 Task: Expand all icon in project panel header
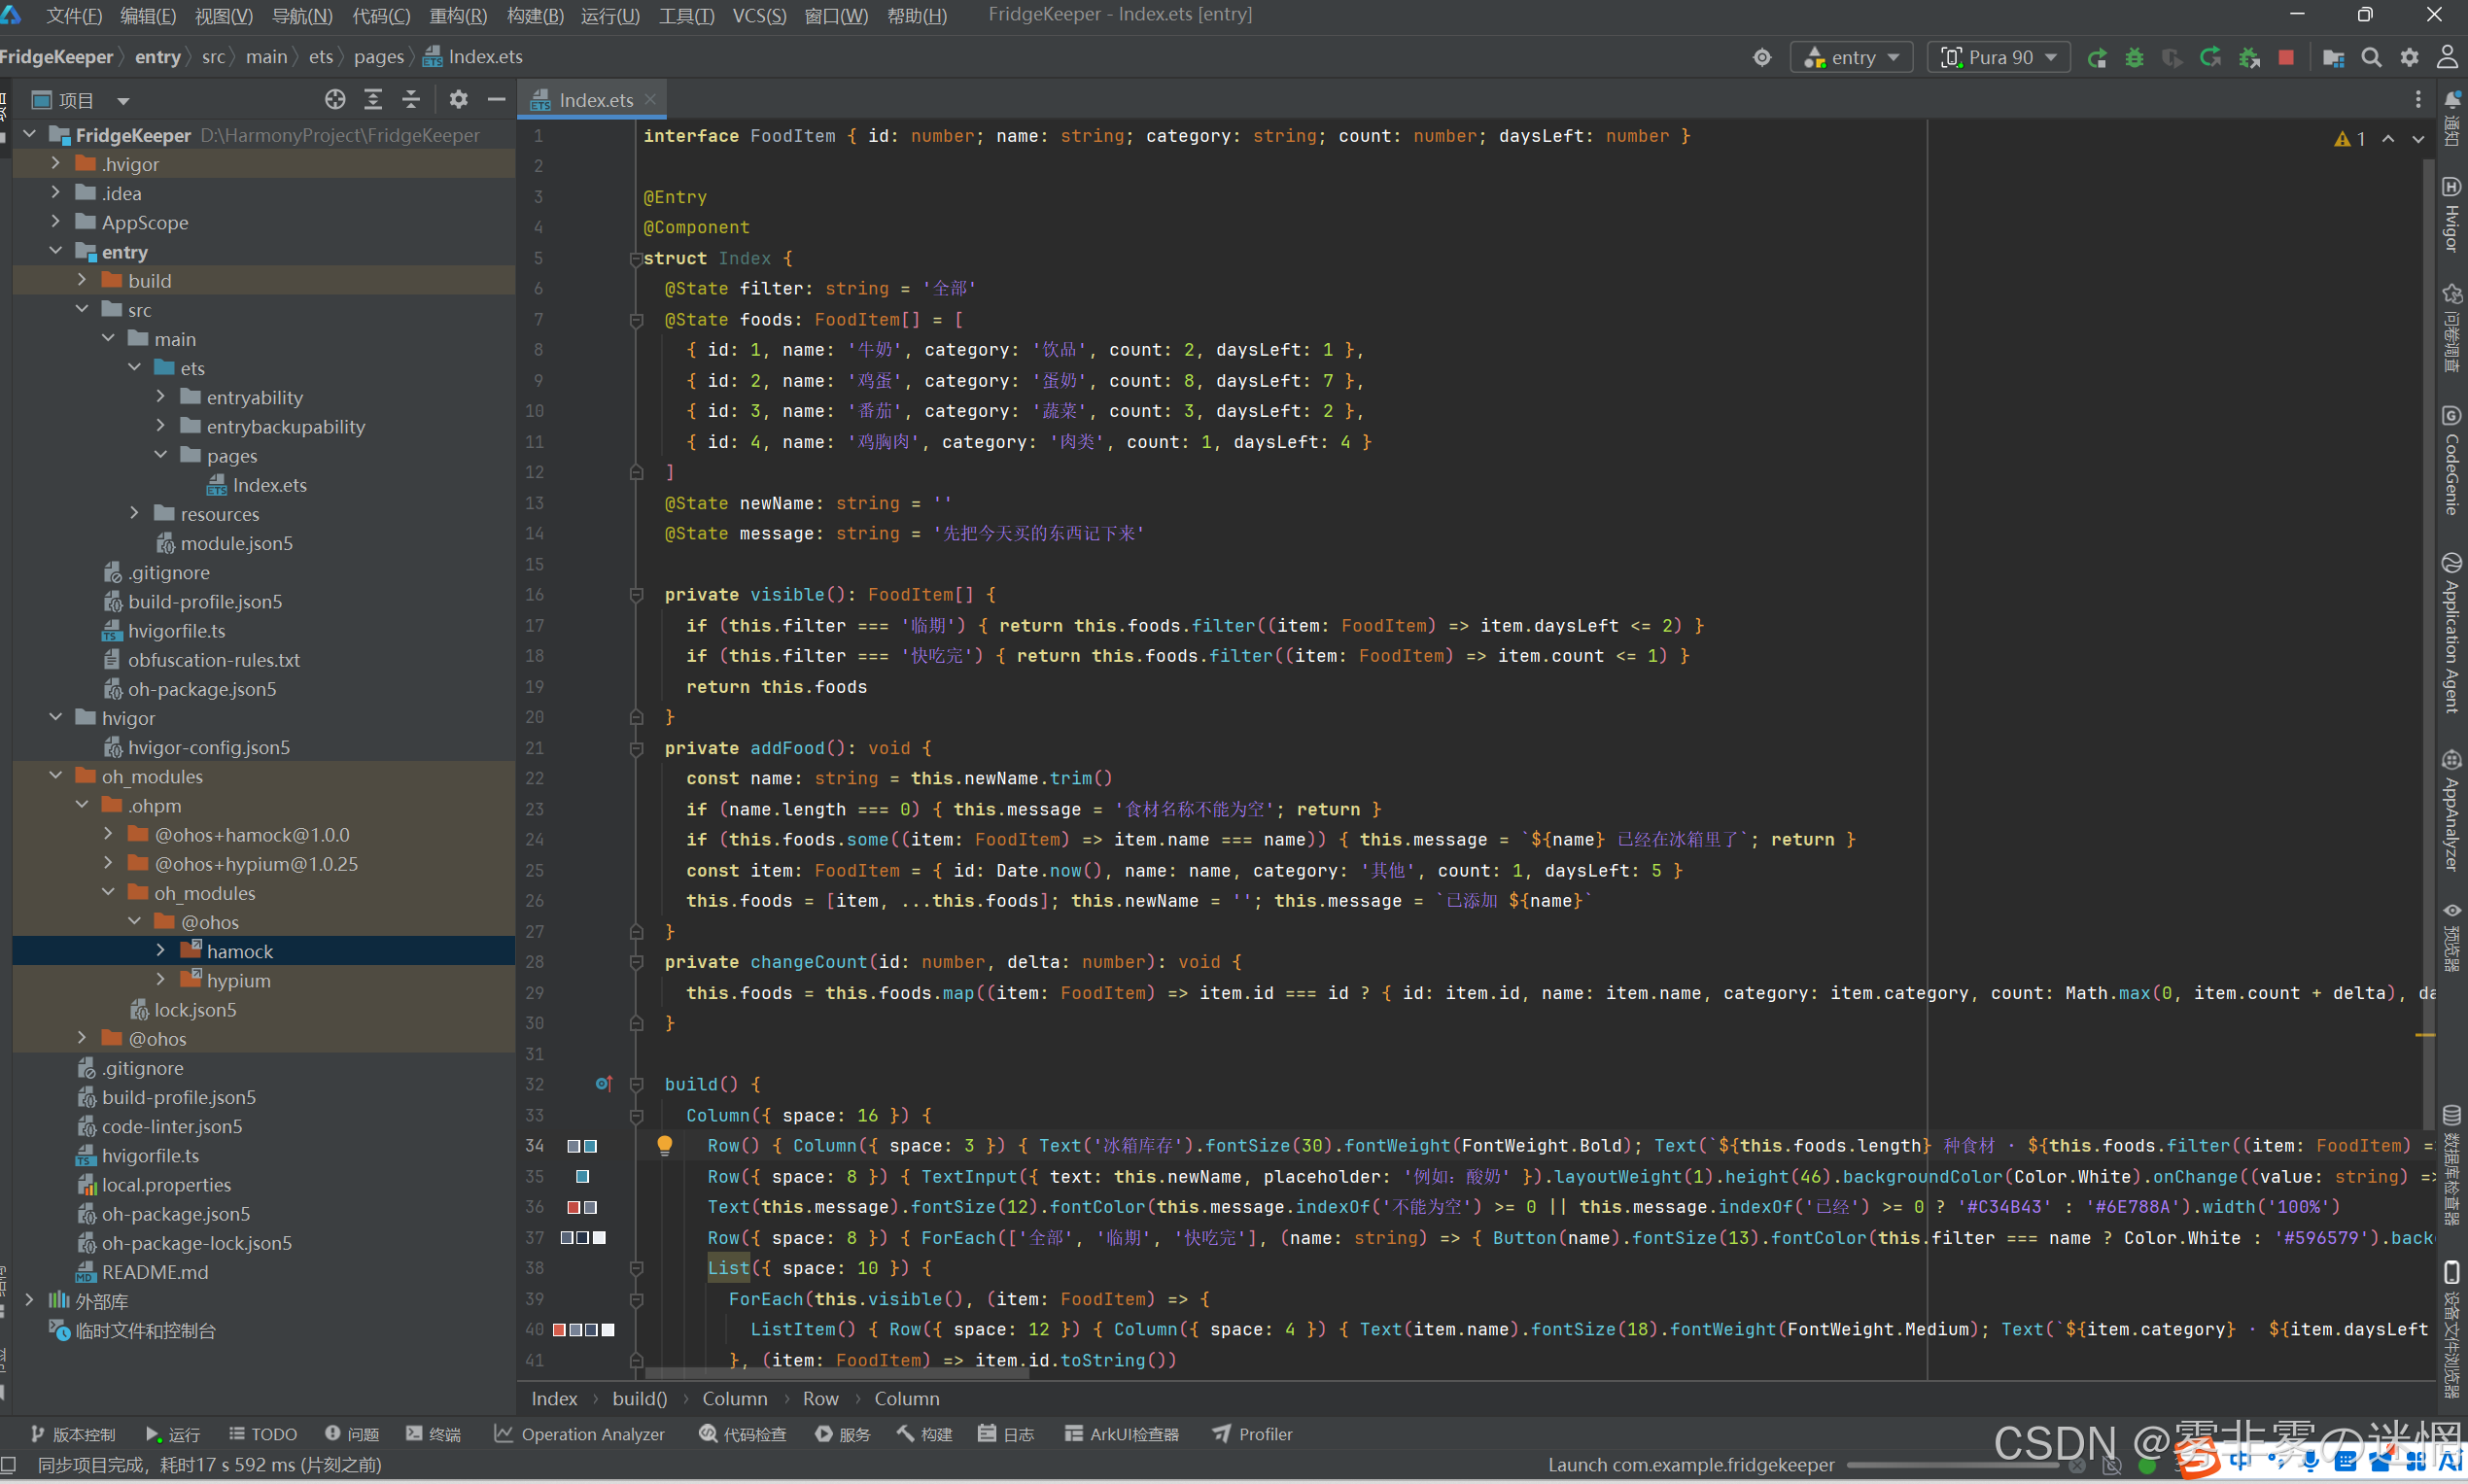point(373,99)
